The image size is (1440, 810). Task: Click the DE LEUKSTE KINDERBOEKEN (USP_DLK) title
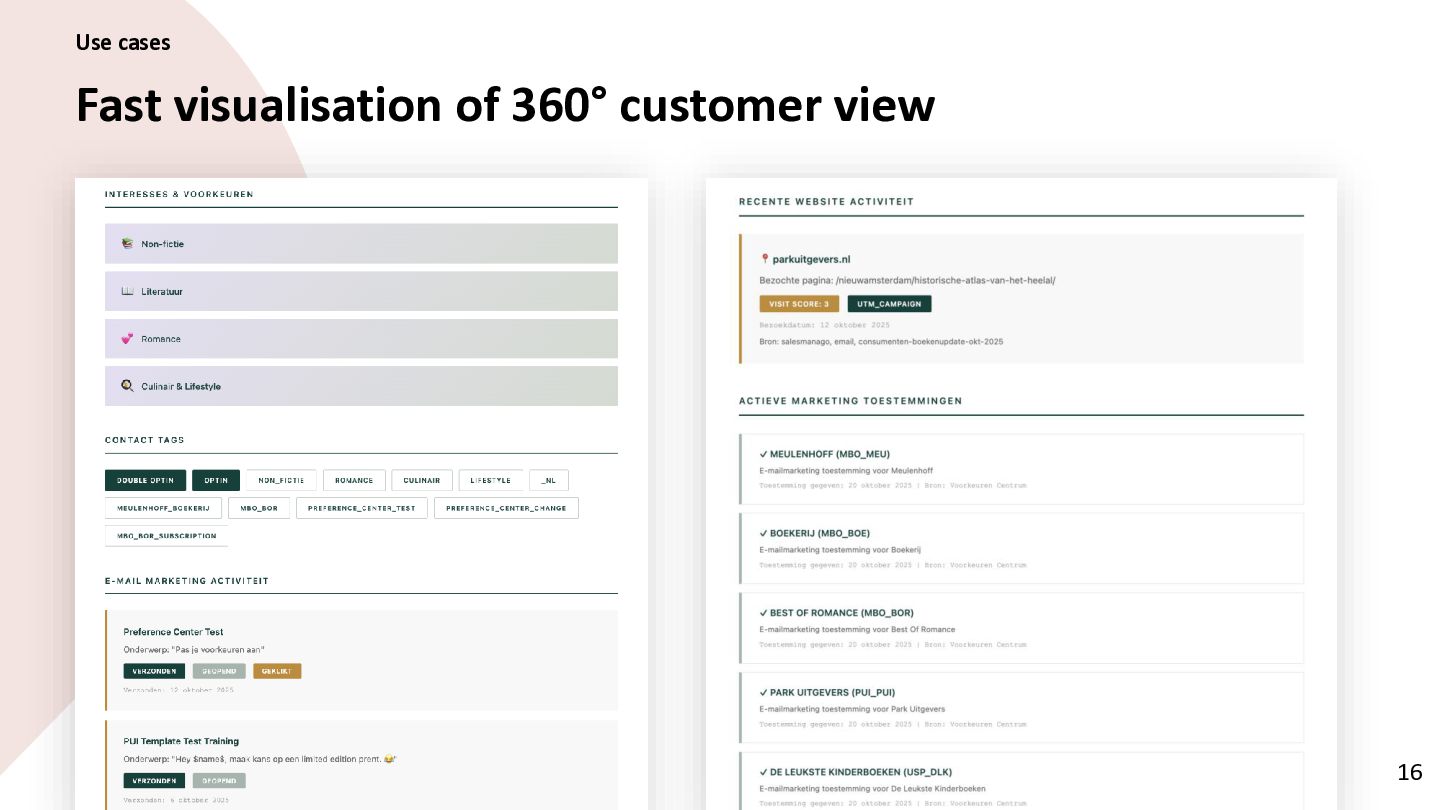click(861, 772)
